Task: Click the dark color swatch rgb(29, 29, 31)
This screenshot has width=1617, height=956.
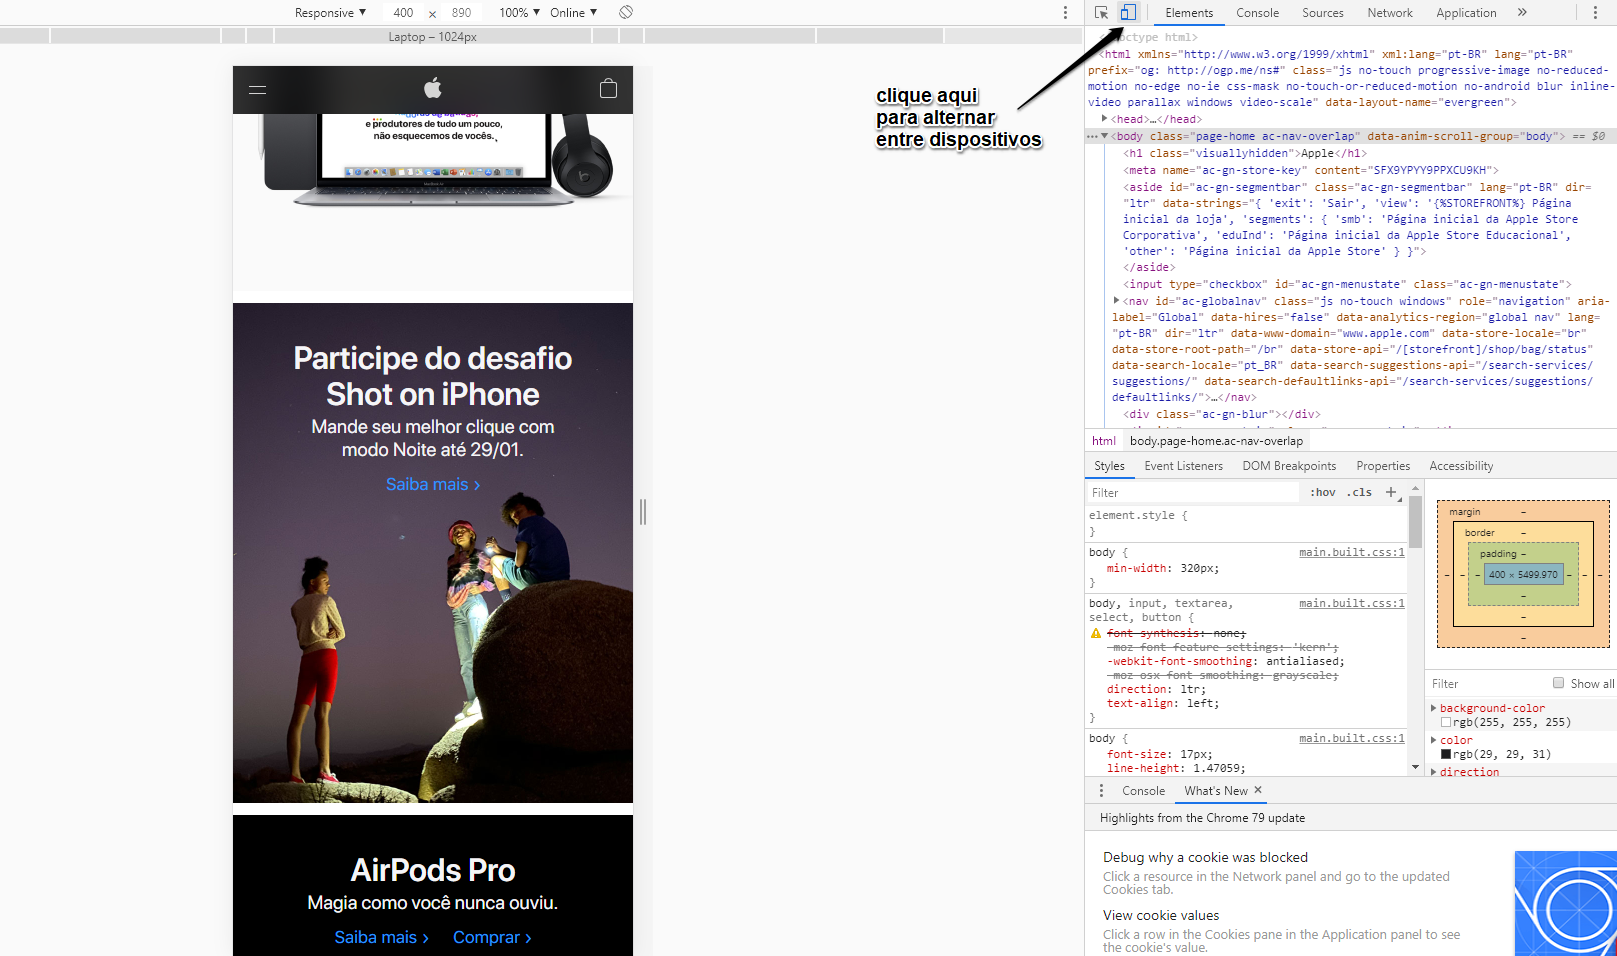Action: pyautogui.click(x=1446, y=754)
